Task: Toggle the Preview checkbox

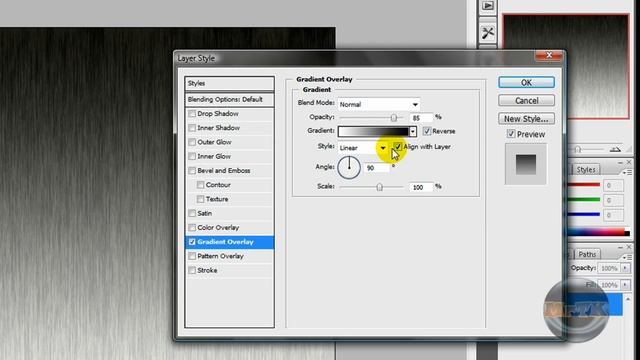Action: click(x=511, y=134)
